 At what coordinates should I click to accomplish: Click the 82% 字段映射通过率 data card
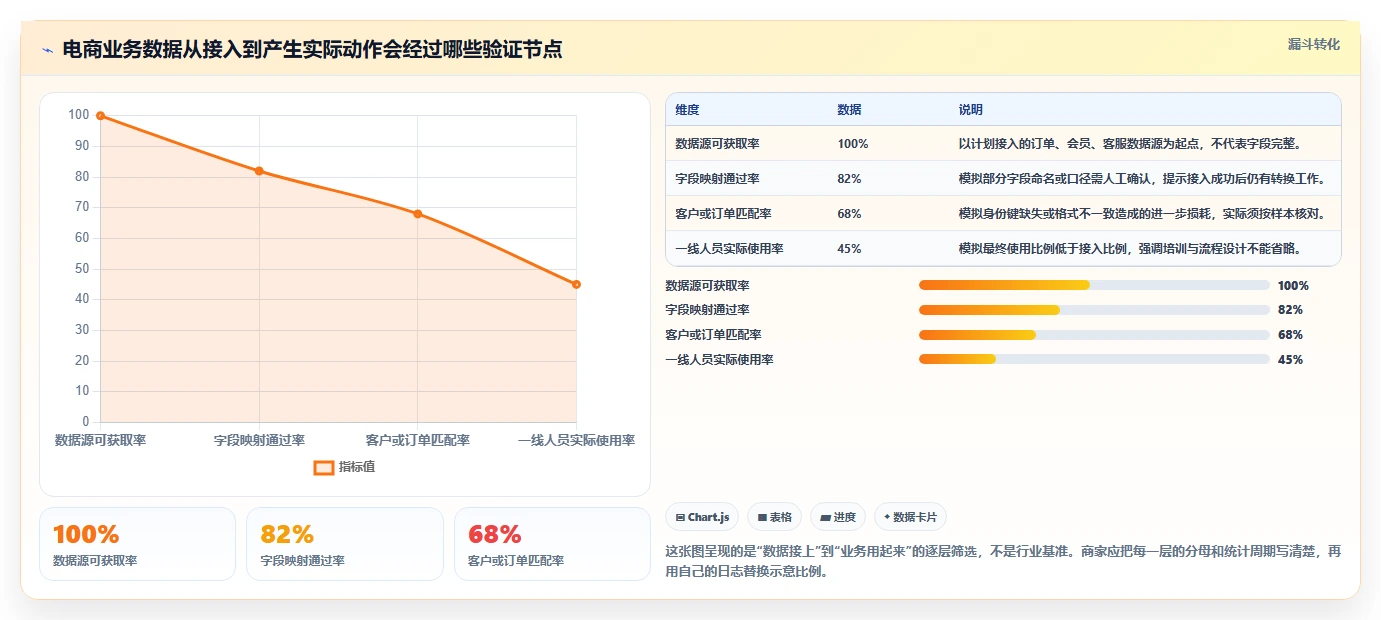pyautogui.click(x=344, y=544)
